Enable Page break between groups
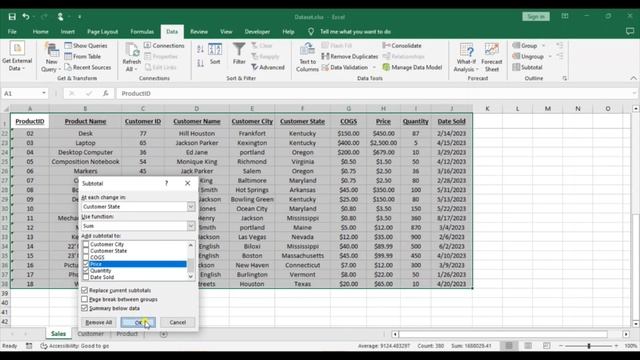The height and width of the screenshot is (360, 640). pos(84,299)
